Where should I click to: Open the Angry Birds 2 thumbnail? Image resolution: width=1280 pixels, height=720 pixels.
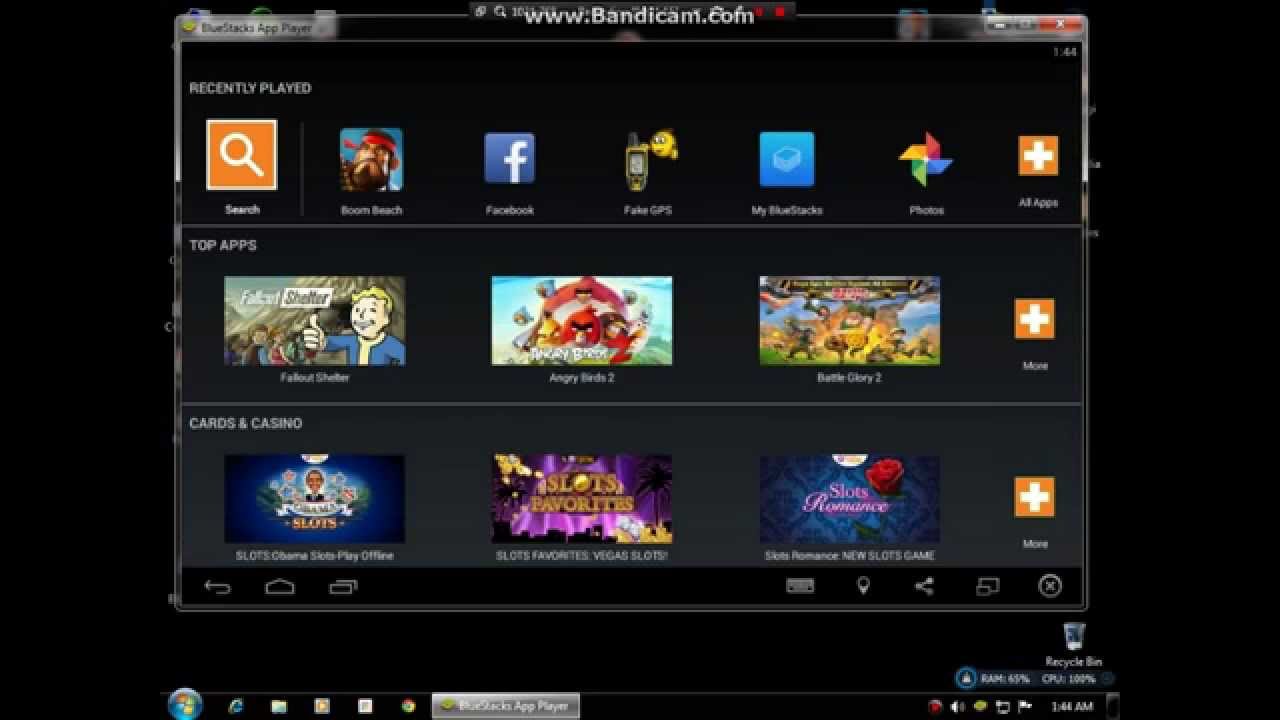(x=582, y=321)
